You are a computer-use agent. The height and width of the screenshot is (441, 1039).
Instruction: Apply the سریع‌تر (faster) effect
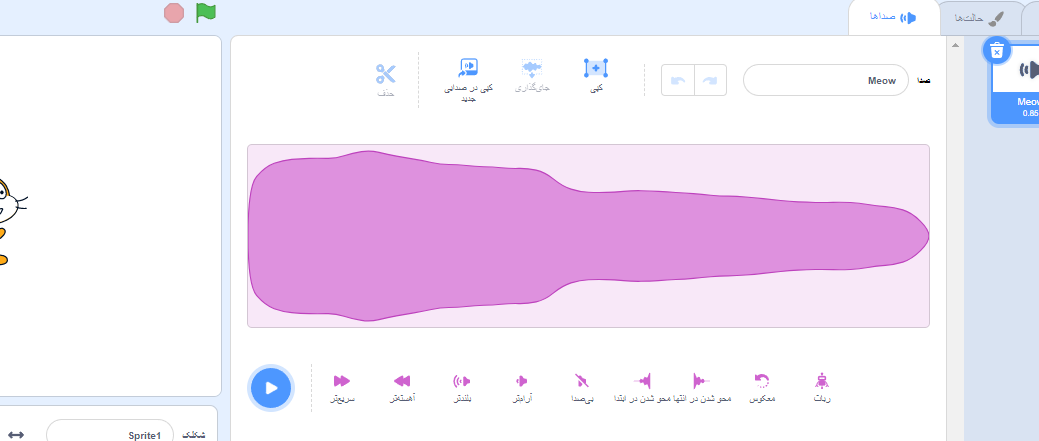[342, 386]
